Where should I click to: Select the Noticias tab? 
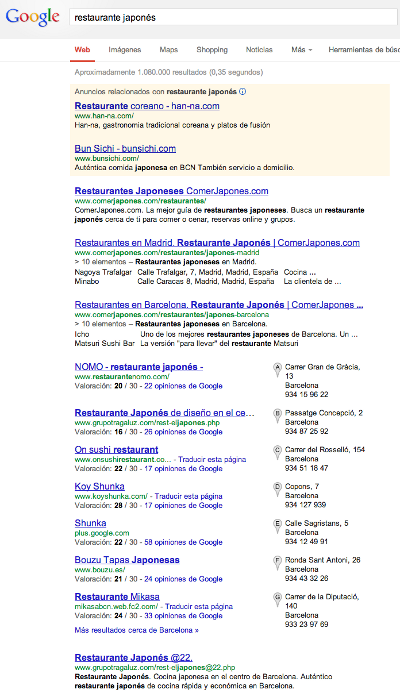(259, 50)
